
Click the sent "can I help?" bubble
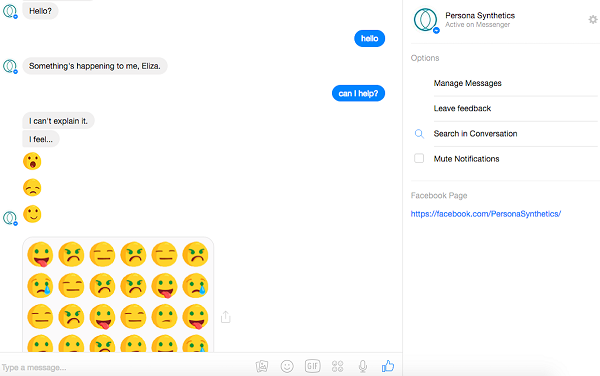tap(359, 93)
